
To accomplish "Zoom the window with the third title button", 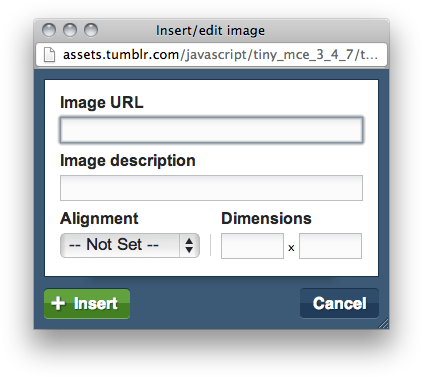I will coord(91,30).
